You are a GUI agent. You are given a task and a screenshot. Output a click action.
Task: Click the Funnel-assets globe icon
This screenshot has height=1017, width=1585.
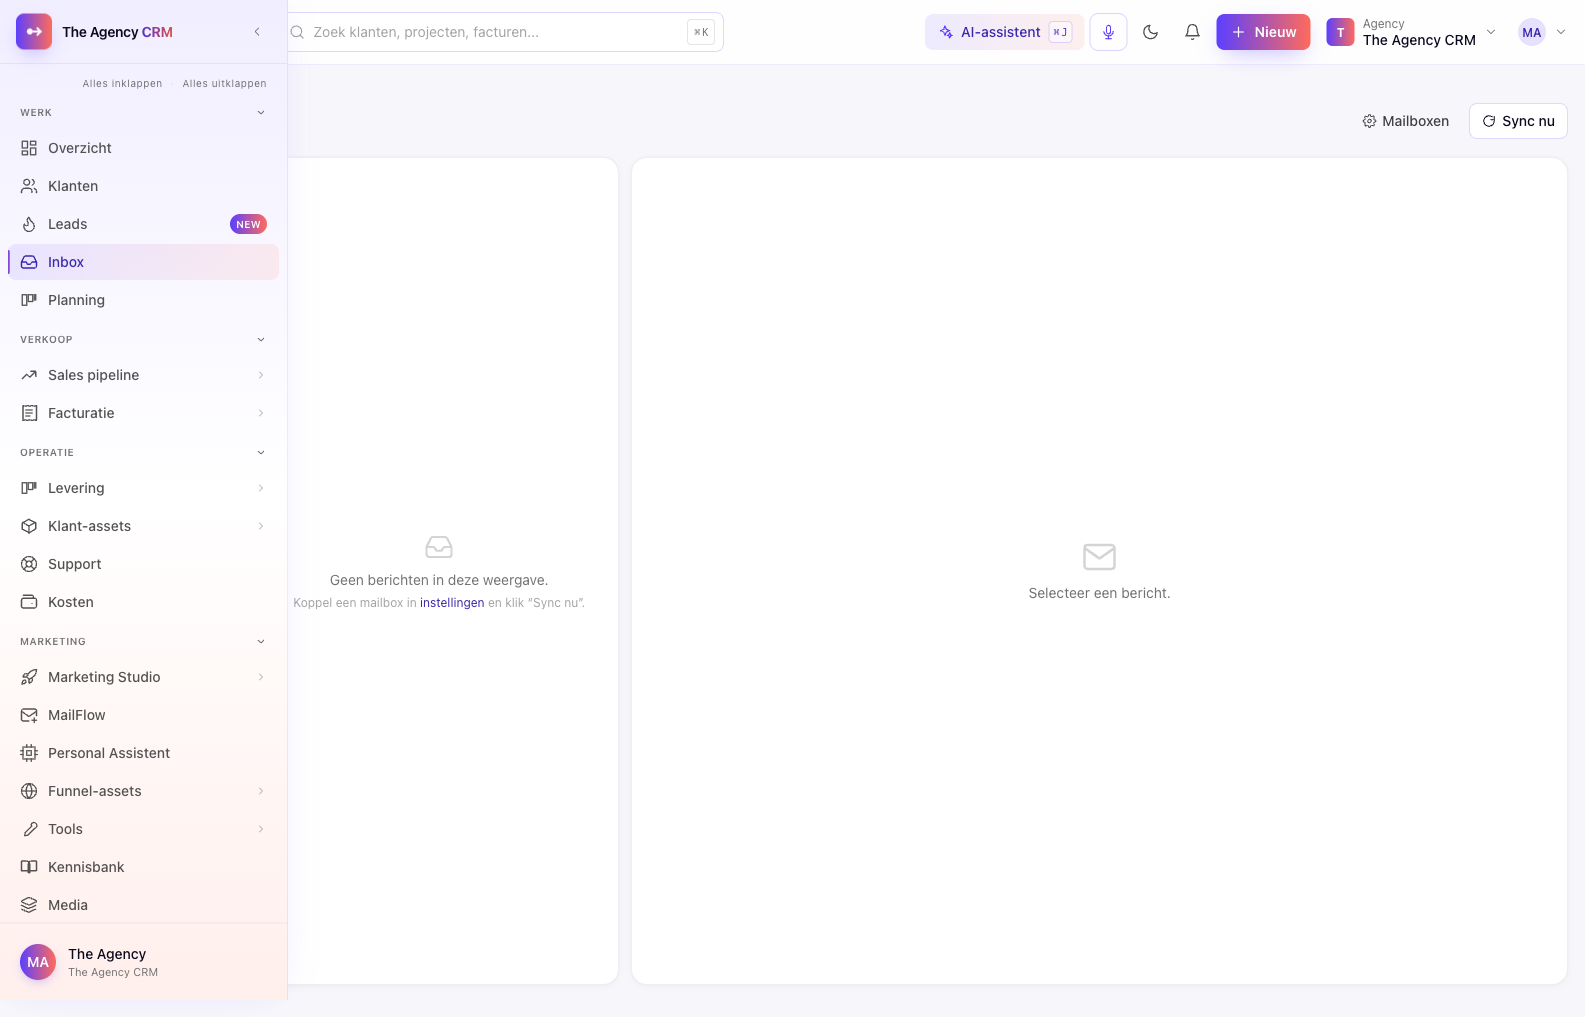(29, 791)
